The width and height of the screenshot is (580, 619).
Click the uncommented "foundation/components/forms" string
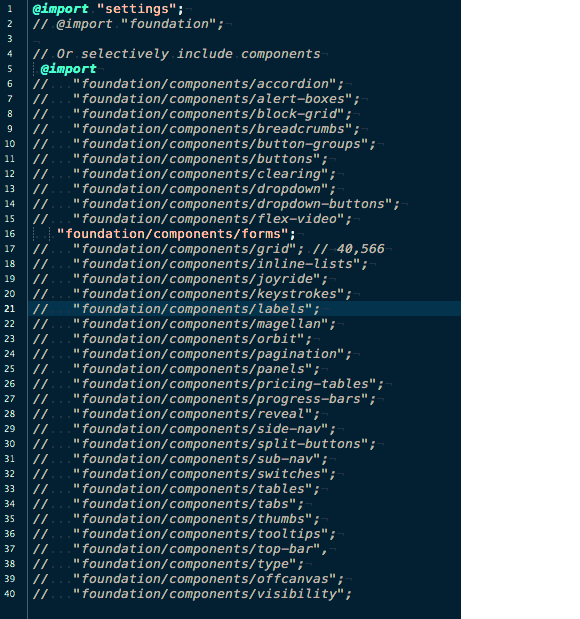tap(173, 234)
